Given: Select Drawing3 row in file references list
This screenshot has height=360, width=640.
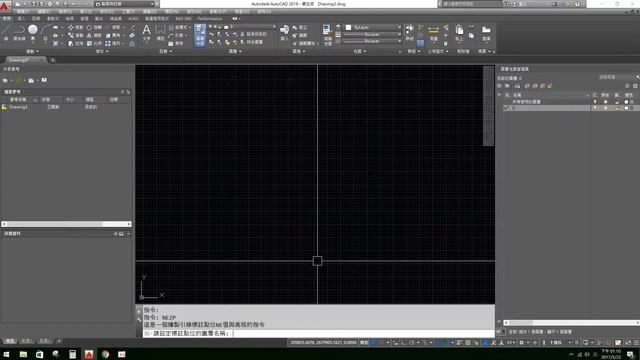Looking at the screenshot, I should (66, 107).
